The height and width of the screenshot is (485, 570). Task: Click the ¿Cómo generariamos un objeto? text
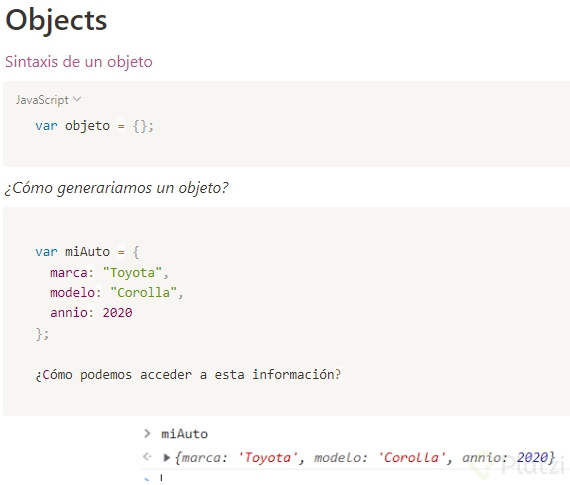tap(116, 188)
